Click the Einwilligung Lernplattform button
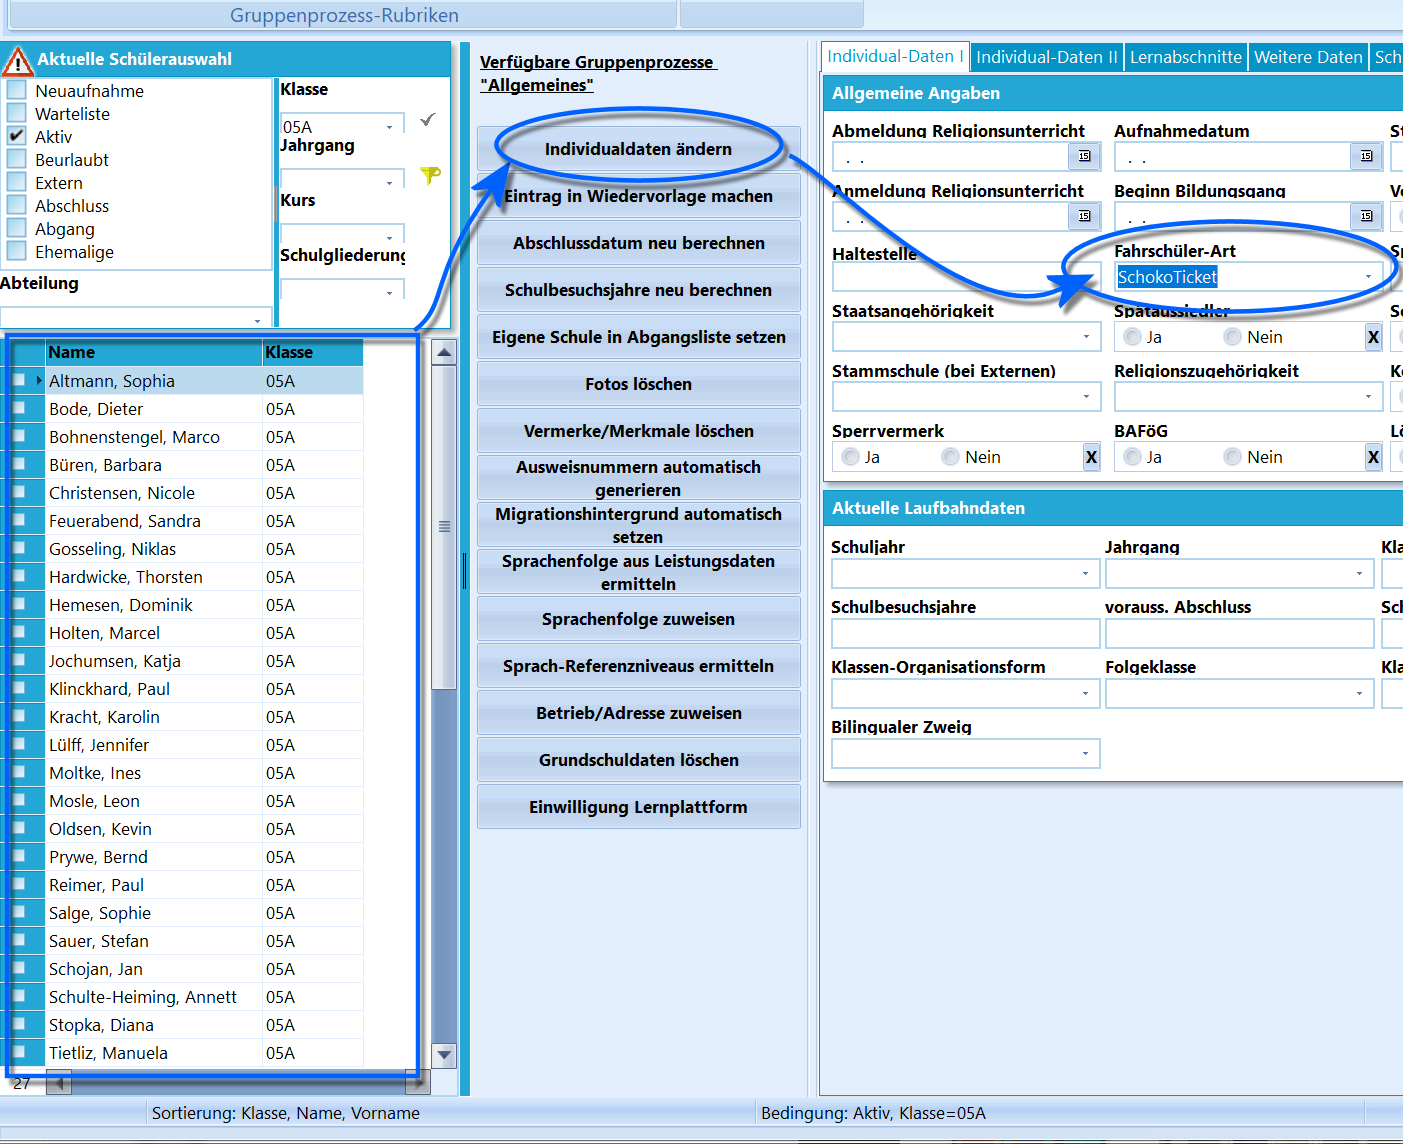This screenshot has width=1403, height=1144. pyautogui.click(x=638, y=807)
